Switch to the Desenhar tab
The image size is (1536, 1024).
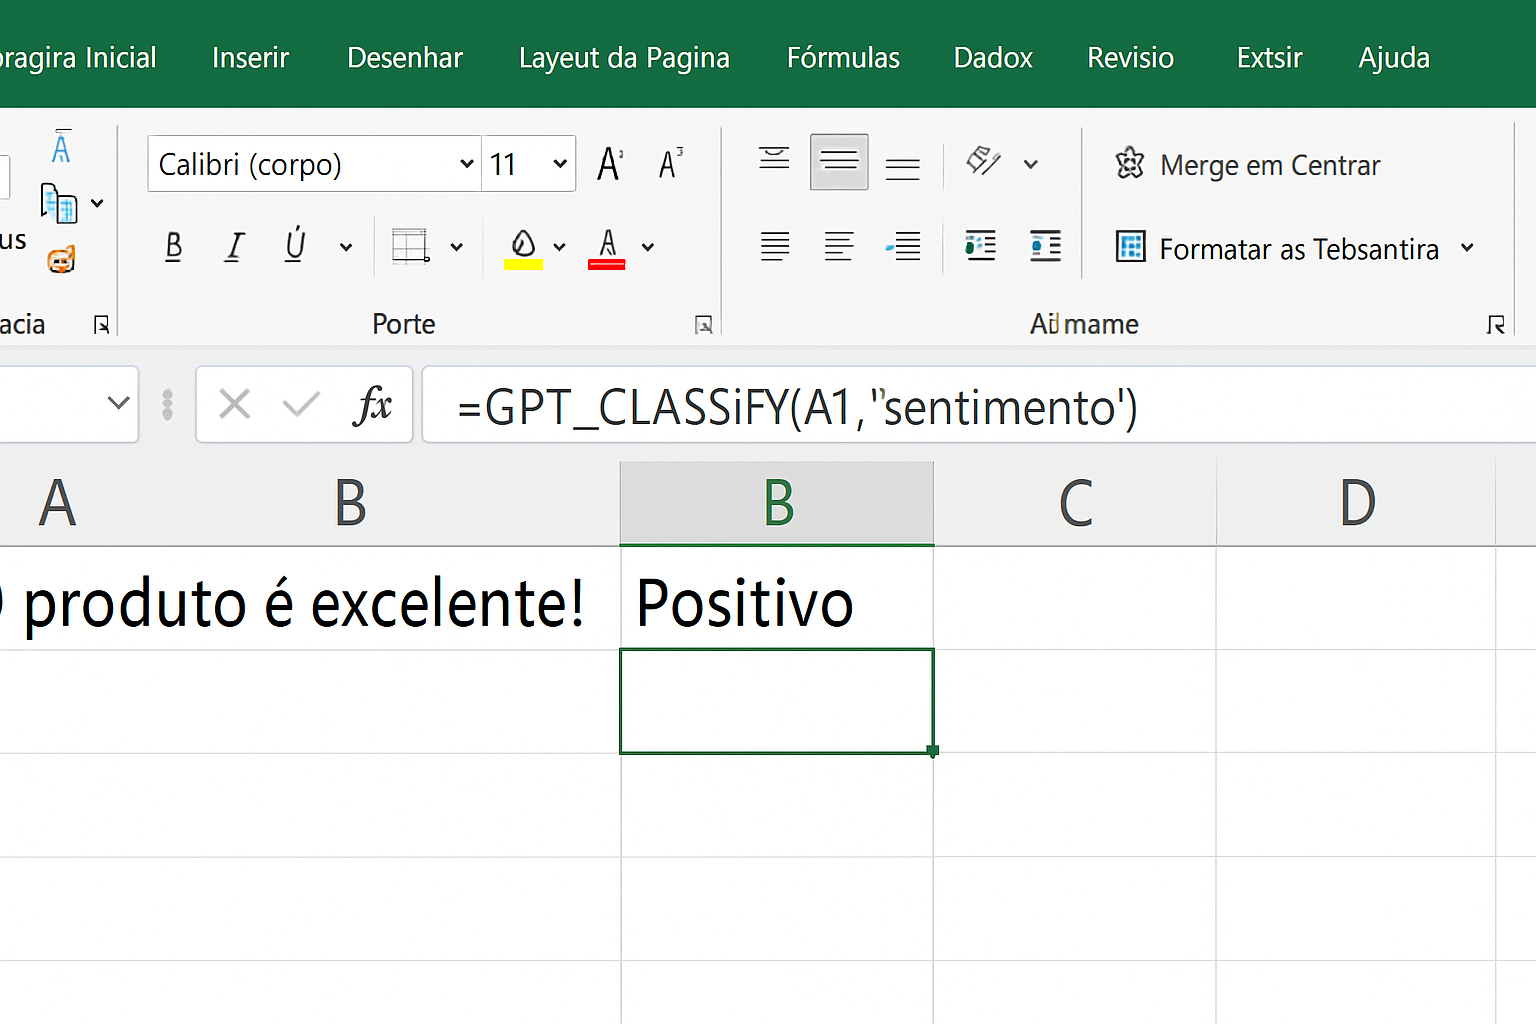[405, 58]
